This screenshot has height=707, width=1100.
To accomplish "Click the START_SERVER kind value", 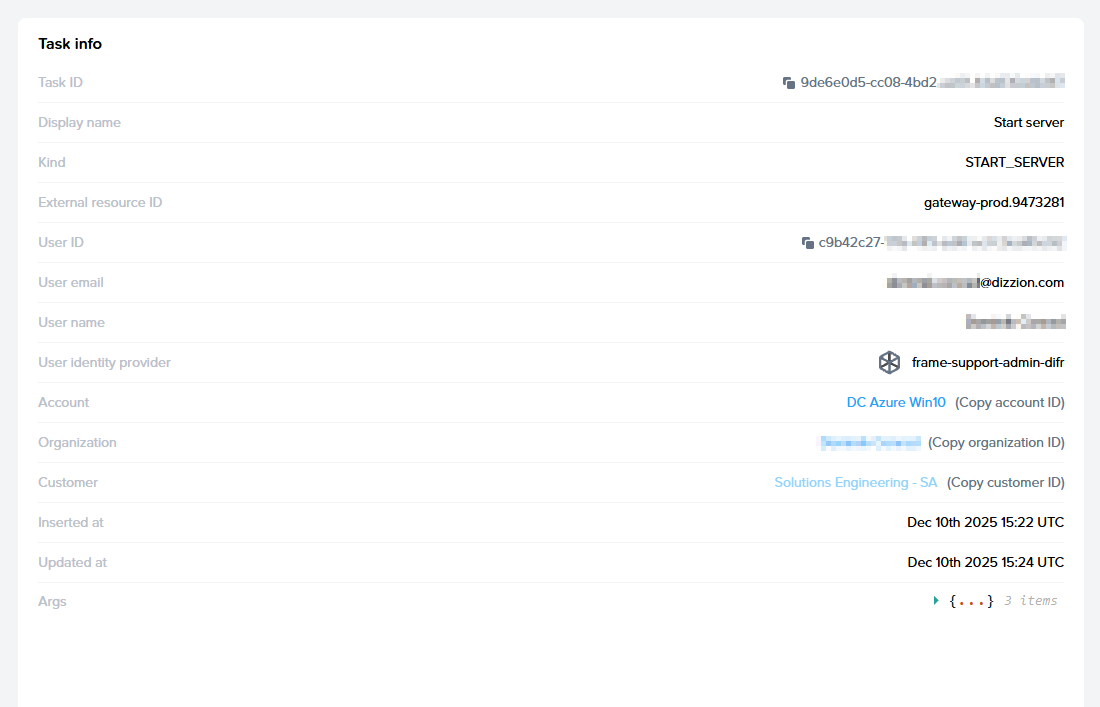I will pos(1014,162).
